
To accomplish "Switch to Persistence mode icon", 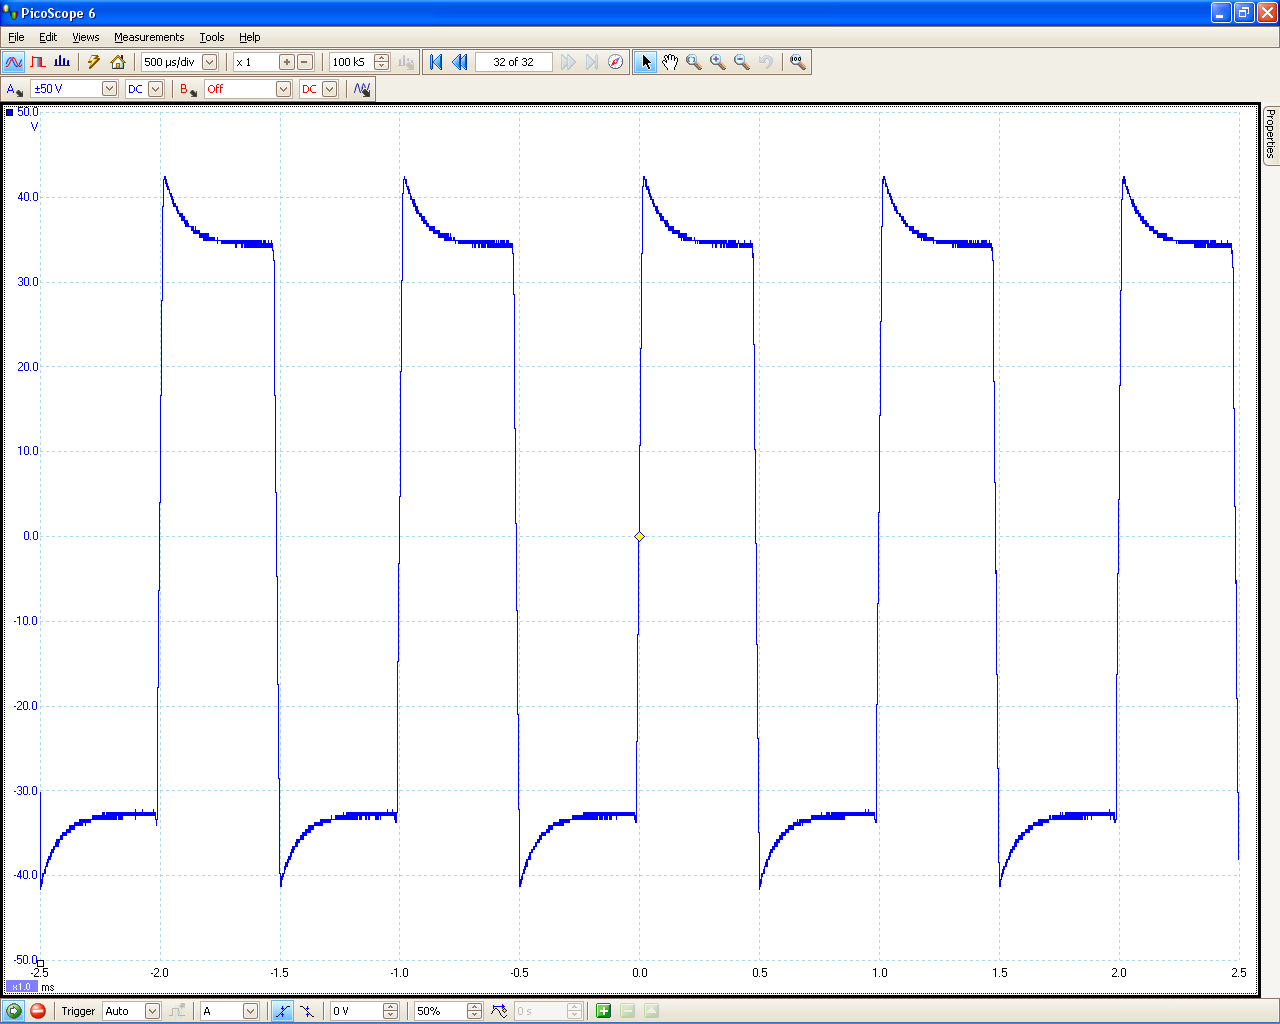I will pyautogui.click(x=38, y=62).
